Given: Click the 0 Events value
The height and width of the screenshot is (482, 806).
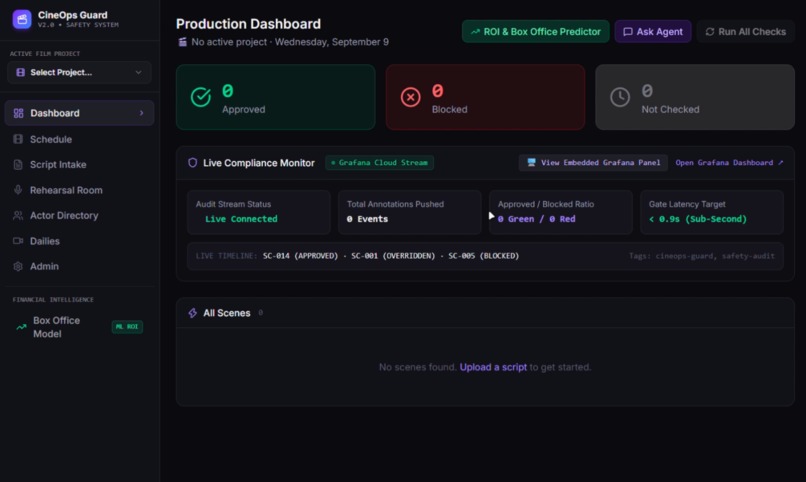Looking at the screenshot, I should 367,219.
